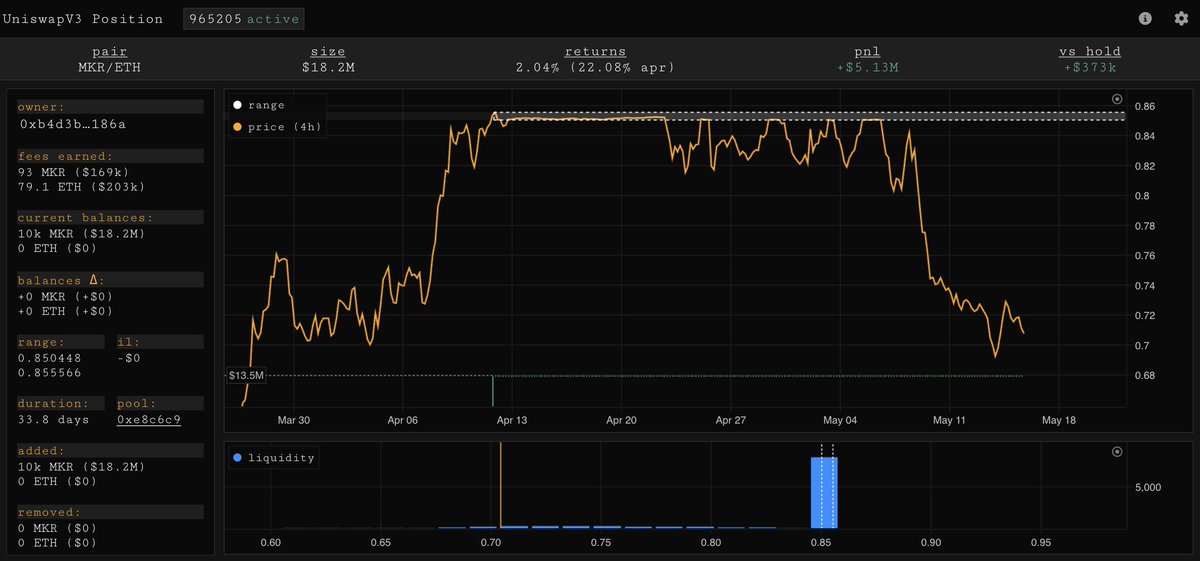Click the 0.95 liquidity axis label
The image size is (1200, 561).
pyautogui.click(x=1040, y=543)
